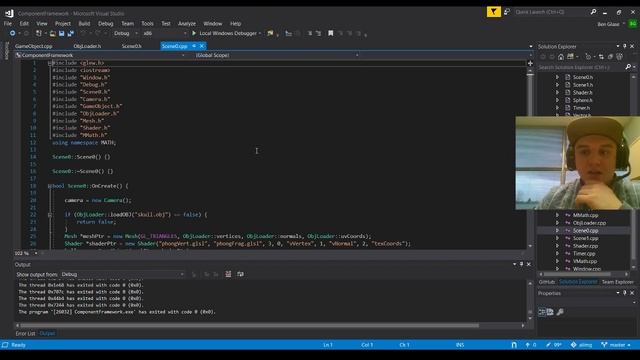
Task: Click the Solution Explorer sync with active document icon
Action: 601,57
